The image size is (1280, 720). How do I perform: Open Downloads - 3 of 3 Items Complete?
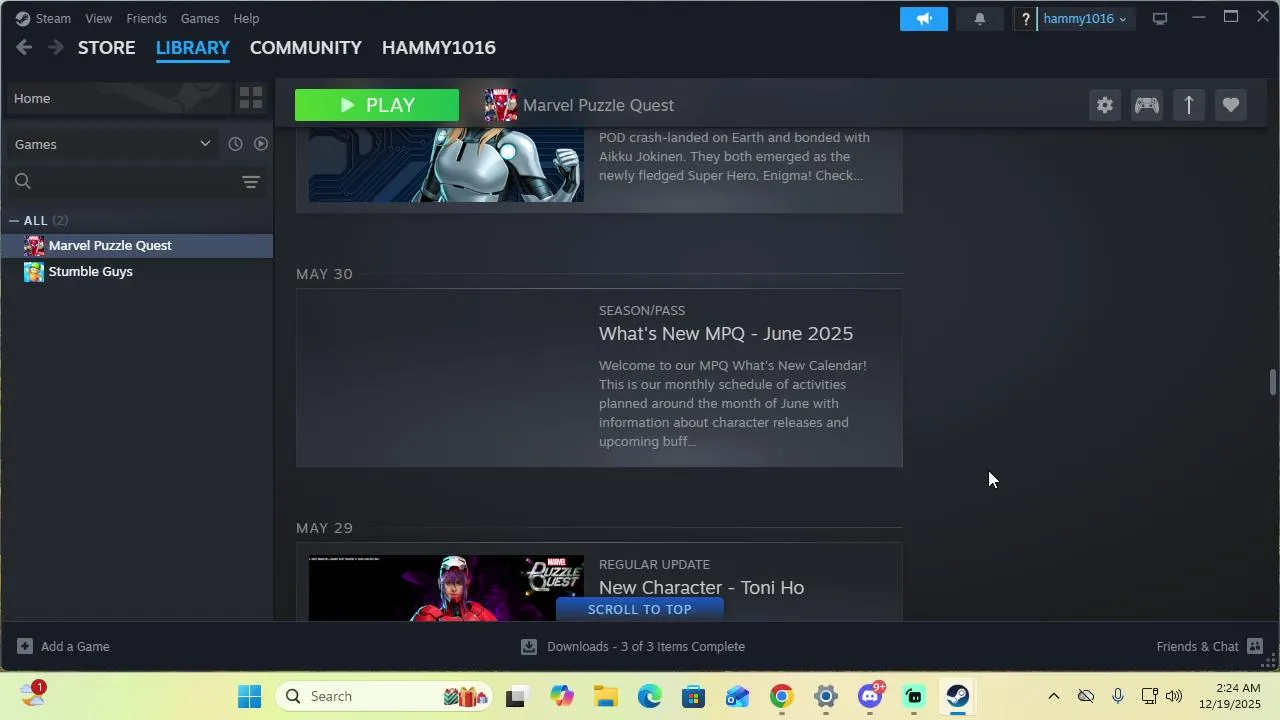click(x=646, y=646)
